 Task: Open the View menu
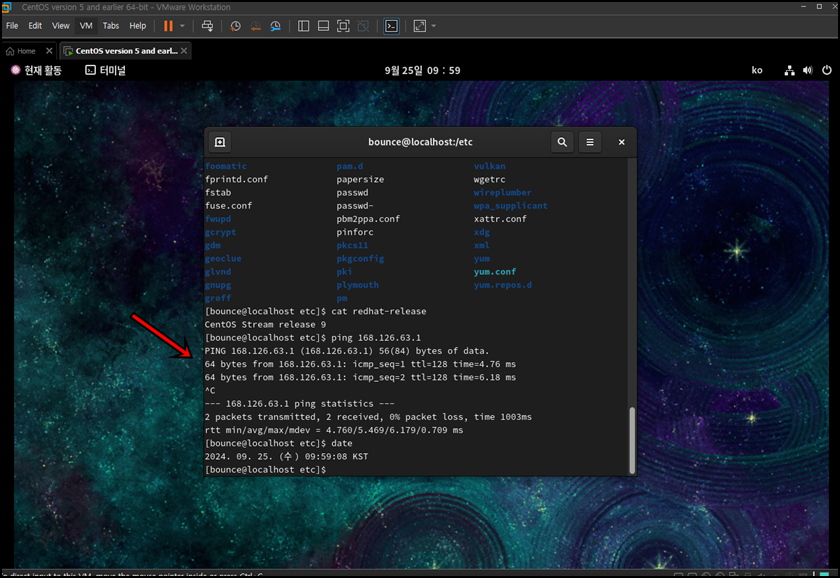[x=61, y=26]
